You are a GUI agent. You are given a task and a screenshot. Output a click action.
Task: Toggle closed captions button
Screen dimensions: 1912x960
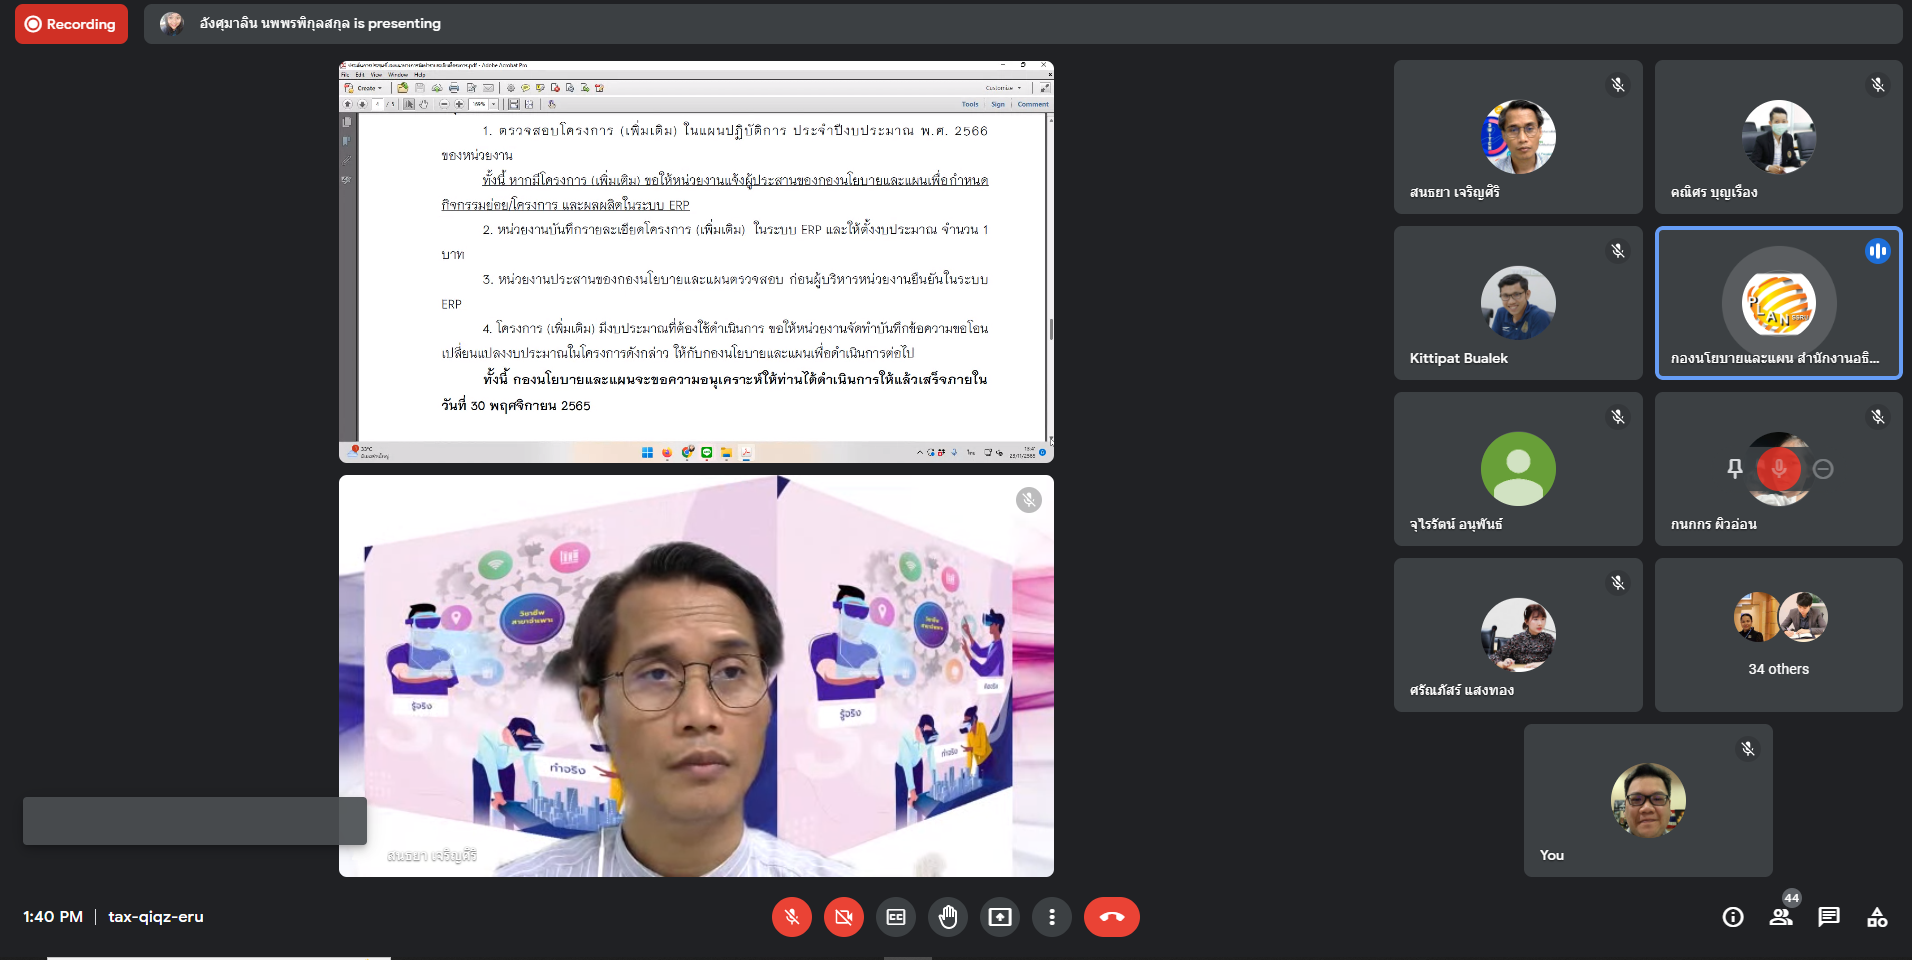click(x=896, y=917)
